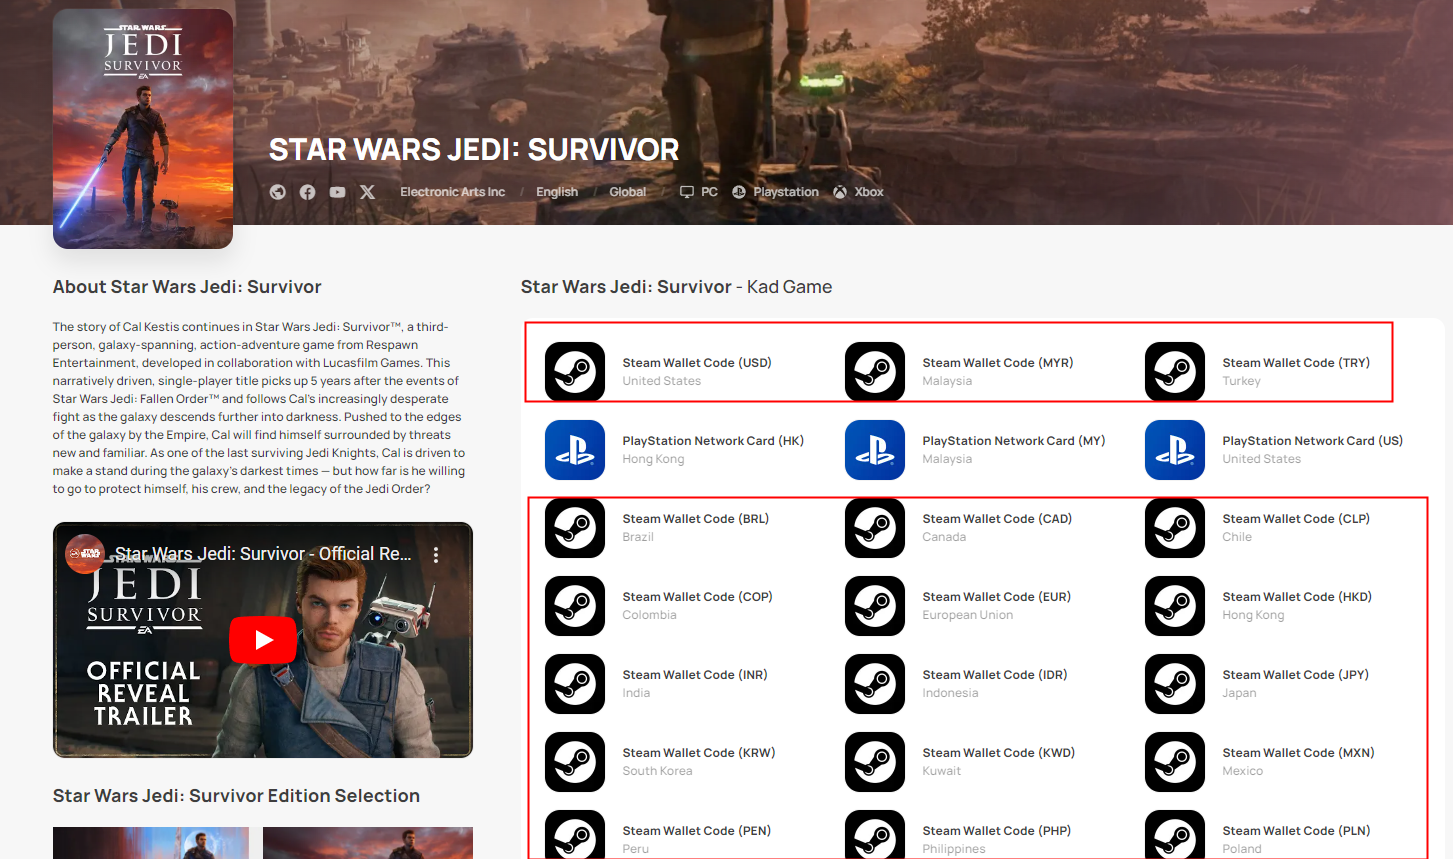Click the Xbox platform icon in header
This screenshot has height=859, width=1453.
coord(840,192)
